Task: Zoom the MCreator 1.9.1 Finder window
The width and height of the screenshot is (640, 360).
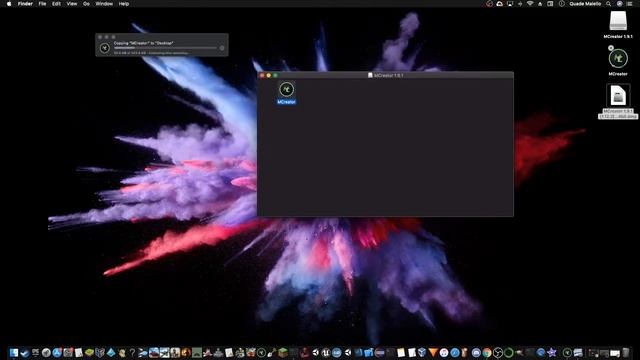Action: click(275, 75)
